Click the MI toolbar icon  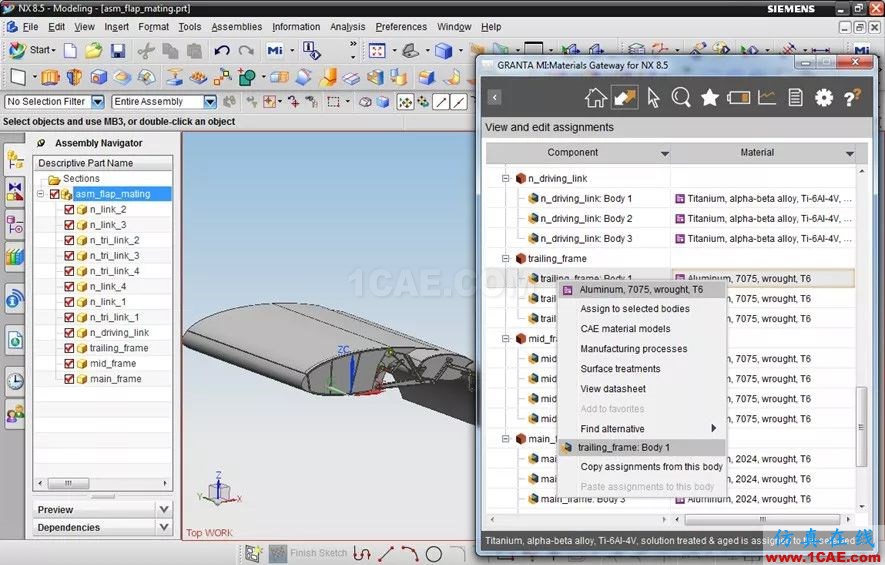275,50
